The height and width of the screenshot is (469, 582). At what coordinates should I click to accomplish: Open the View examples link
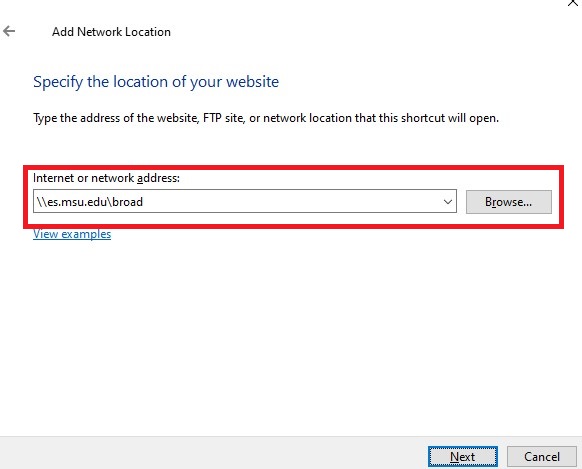(72, 234)
